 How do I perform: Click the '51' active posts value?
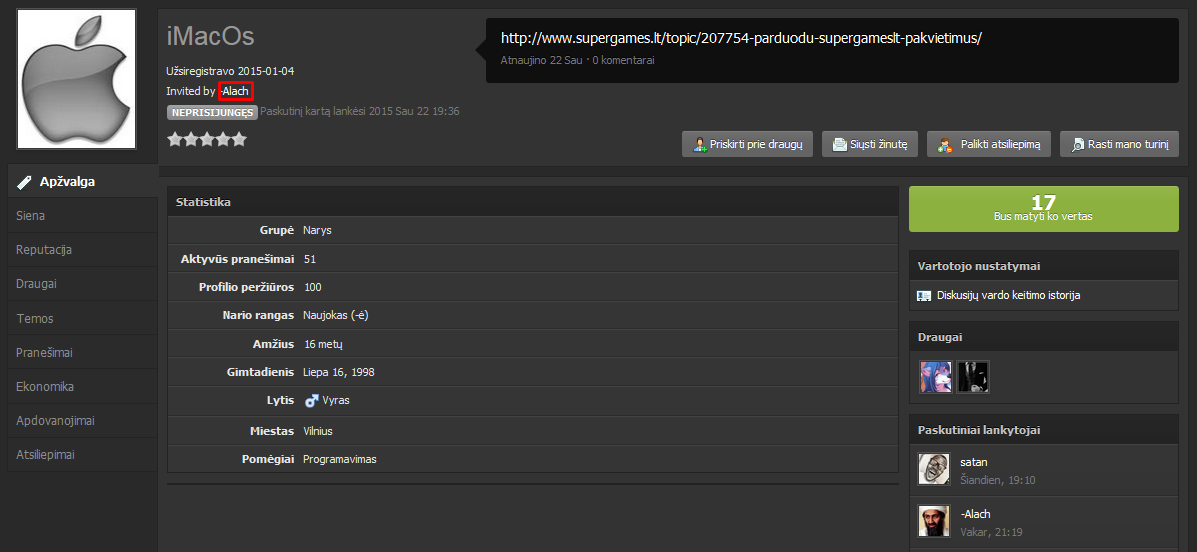tap(309, 259)
